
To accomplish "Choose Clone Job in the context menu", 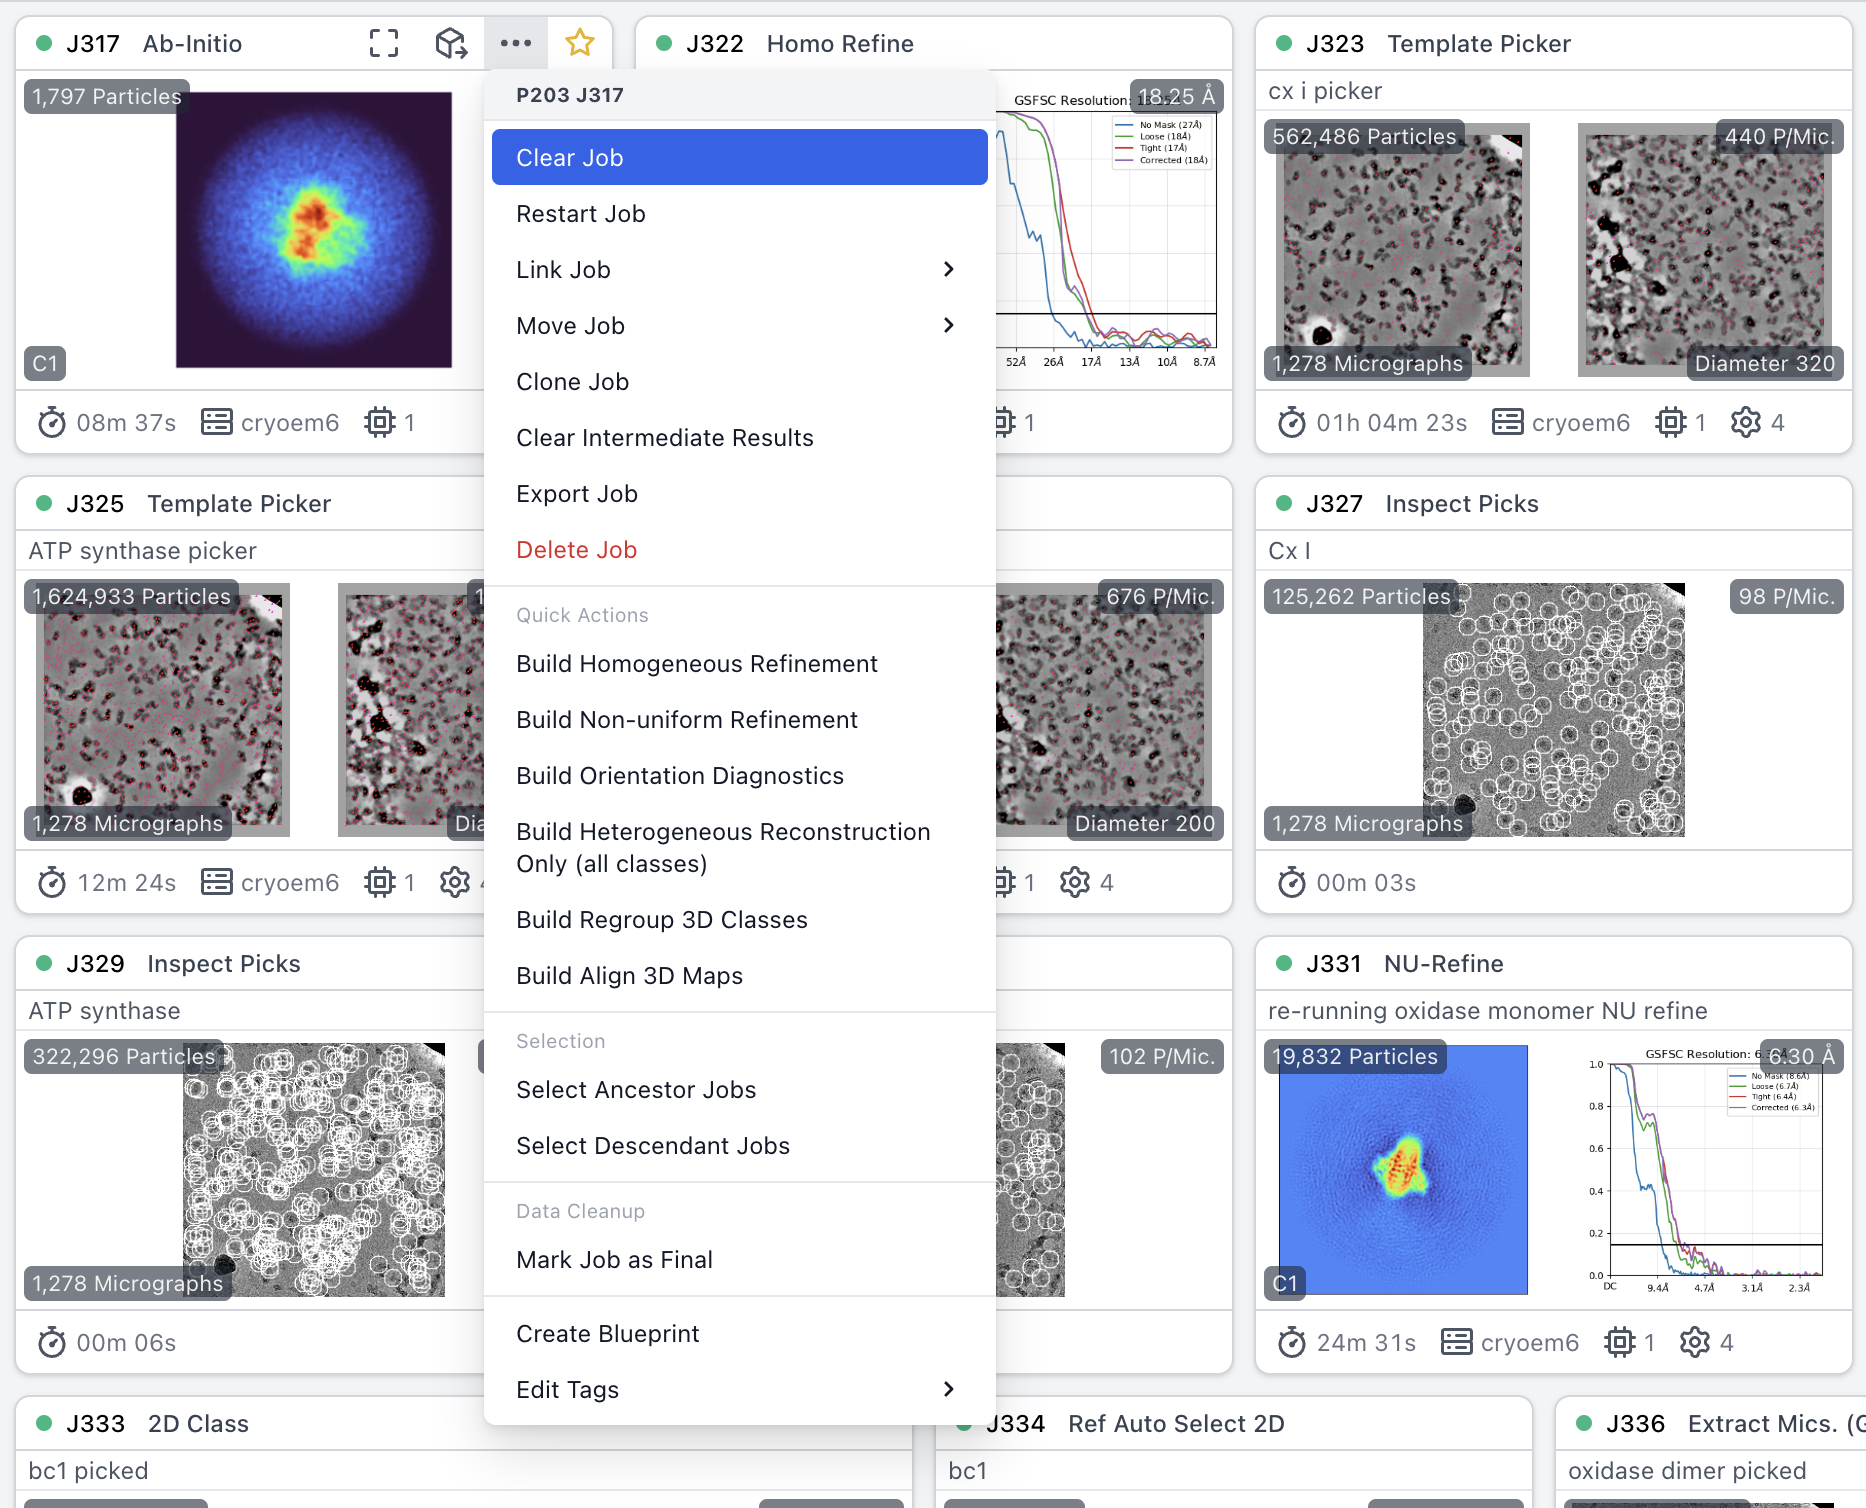I will [x=572, y=382].
